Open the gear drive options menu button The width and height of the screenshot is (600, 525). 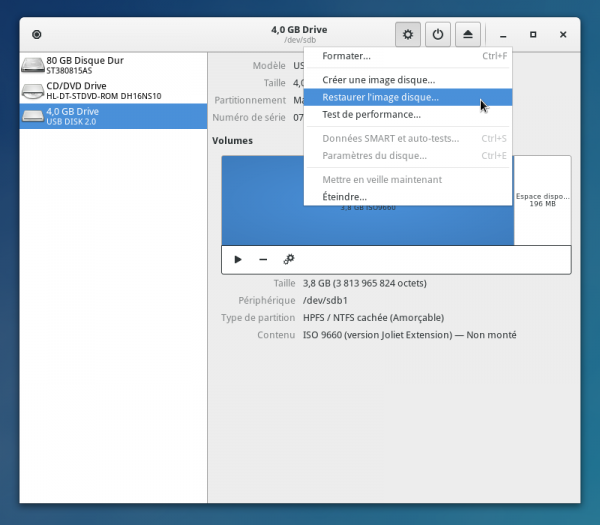tap(407, 34)
